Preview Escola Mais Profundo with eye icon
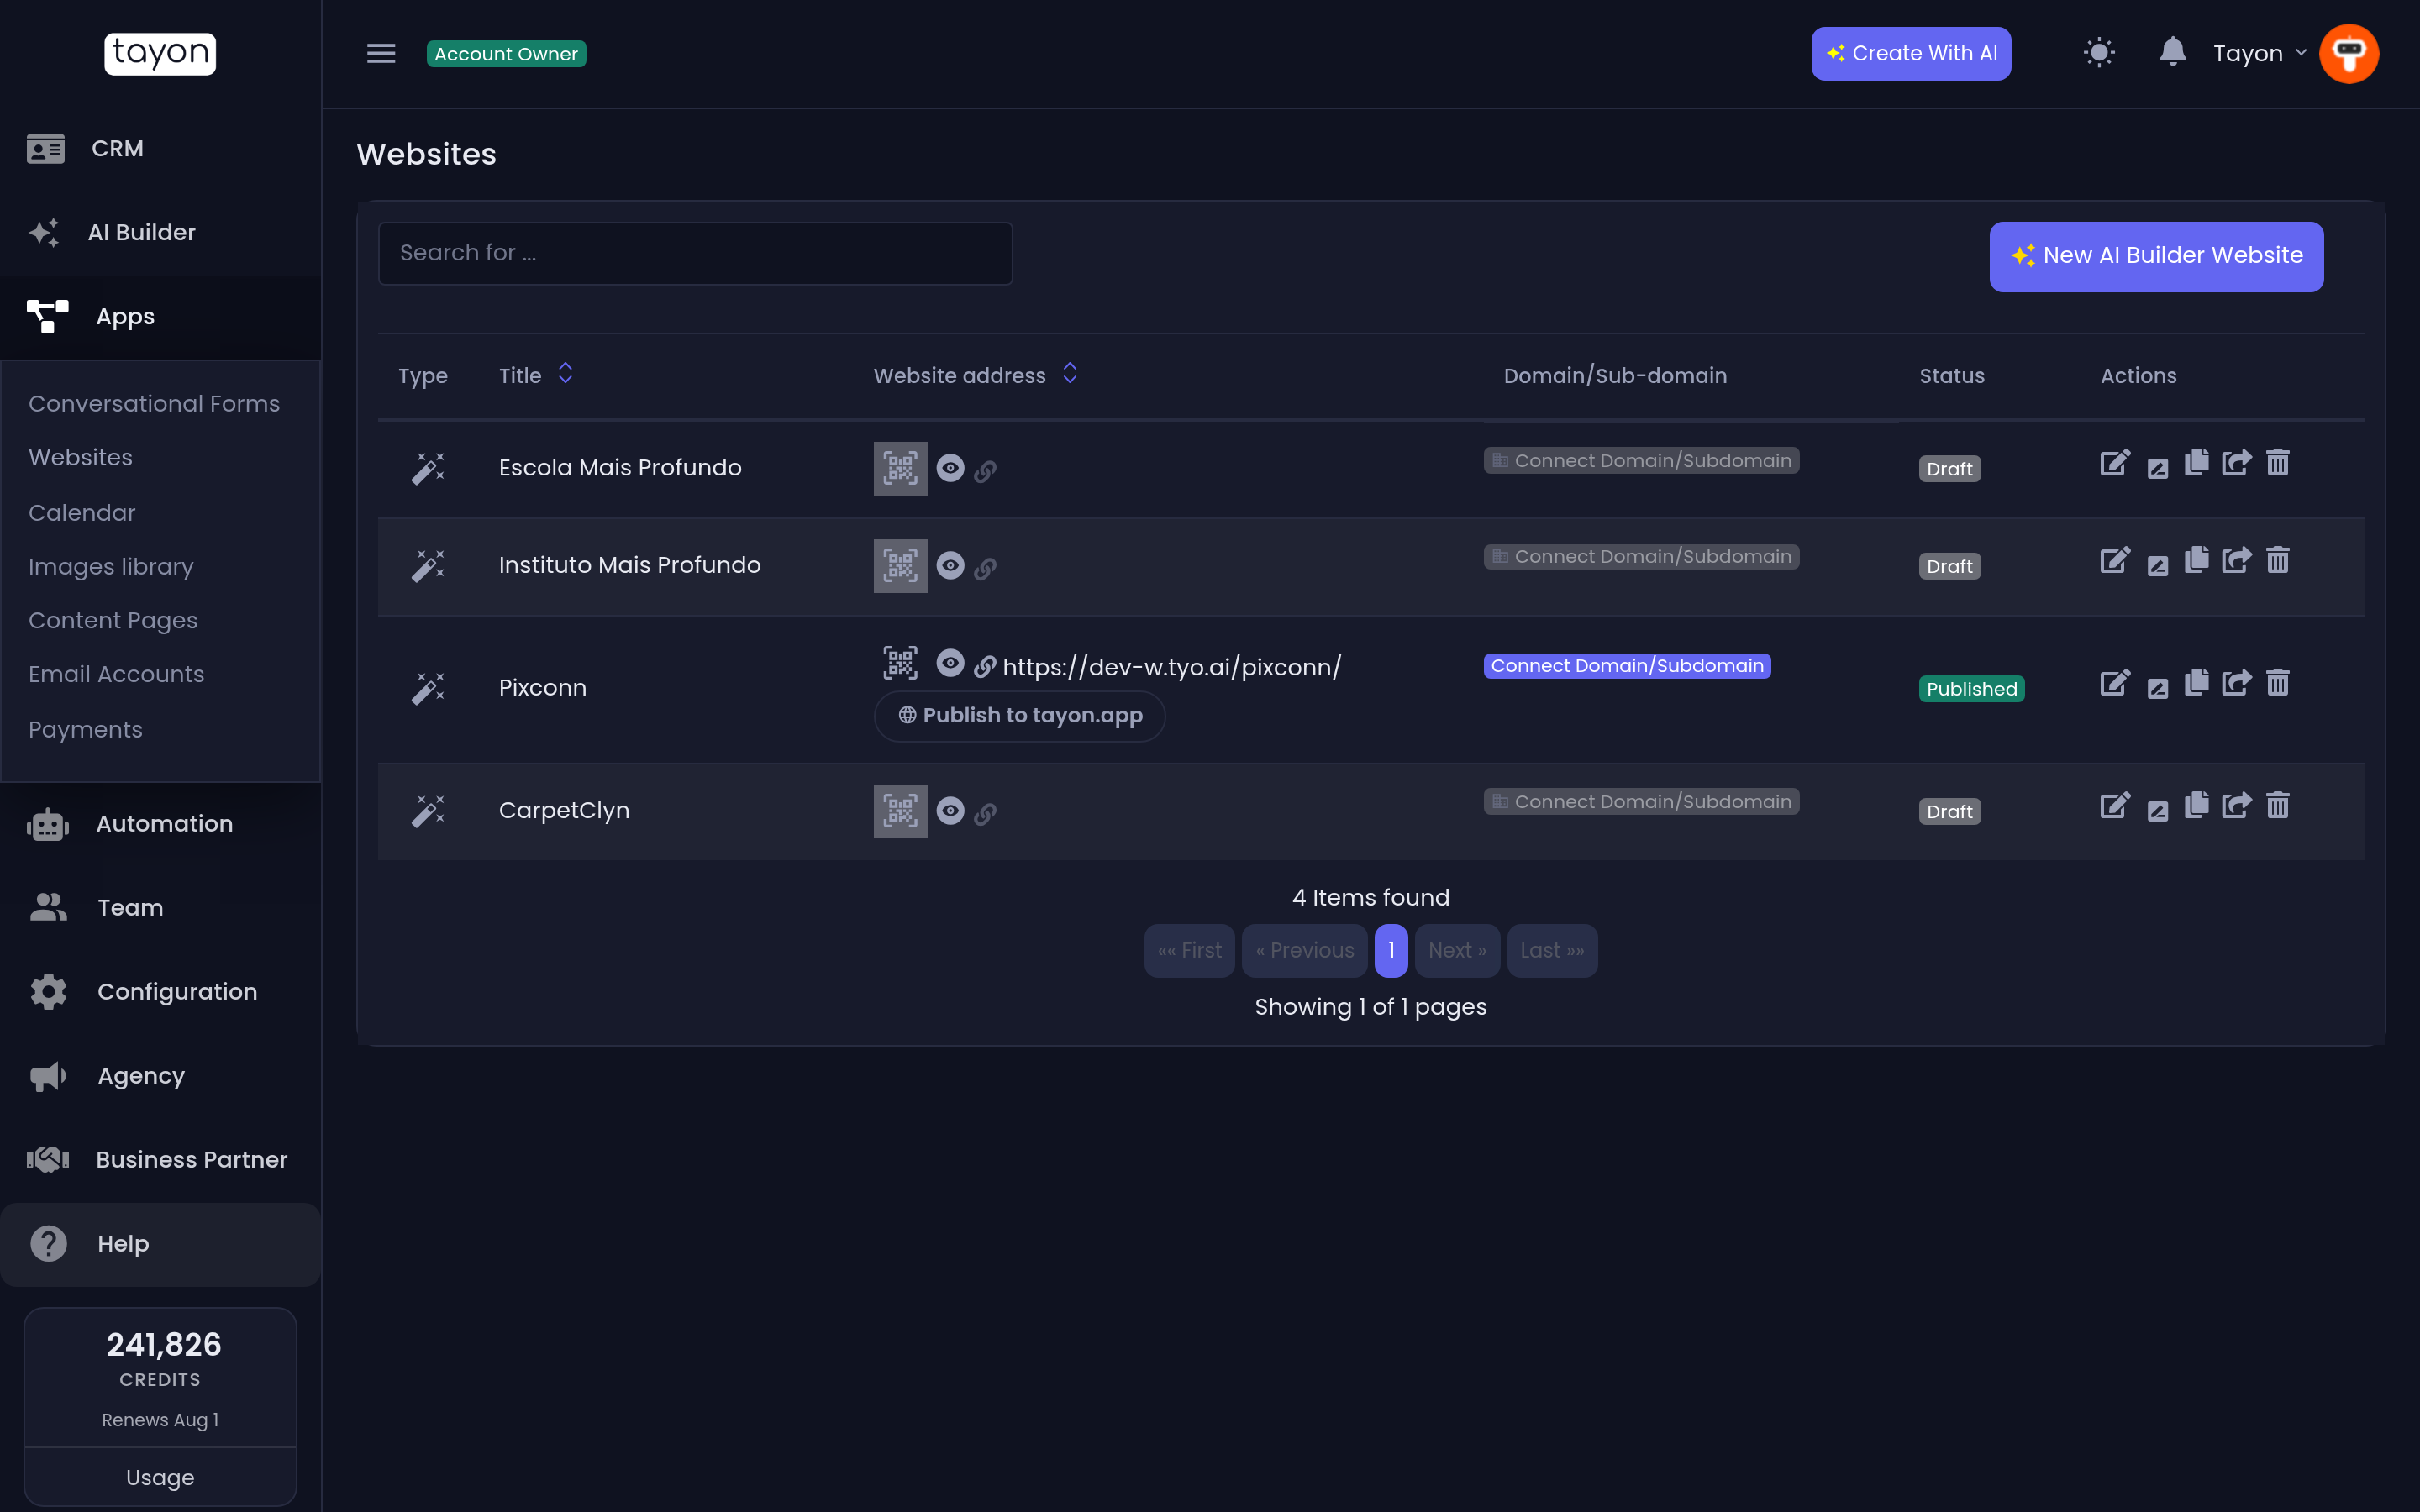2420x1512 pixels. point(950,468)
